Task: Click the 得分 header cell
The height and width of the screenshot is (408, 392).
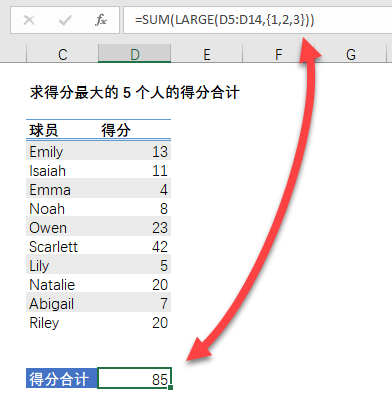Action: tap(135, 130)
